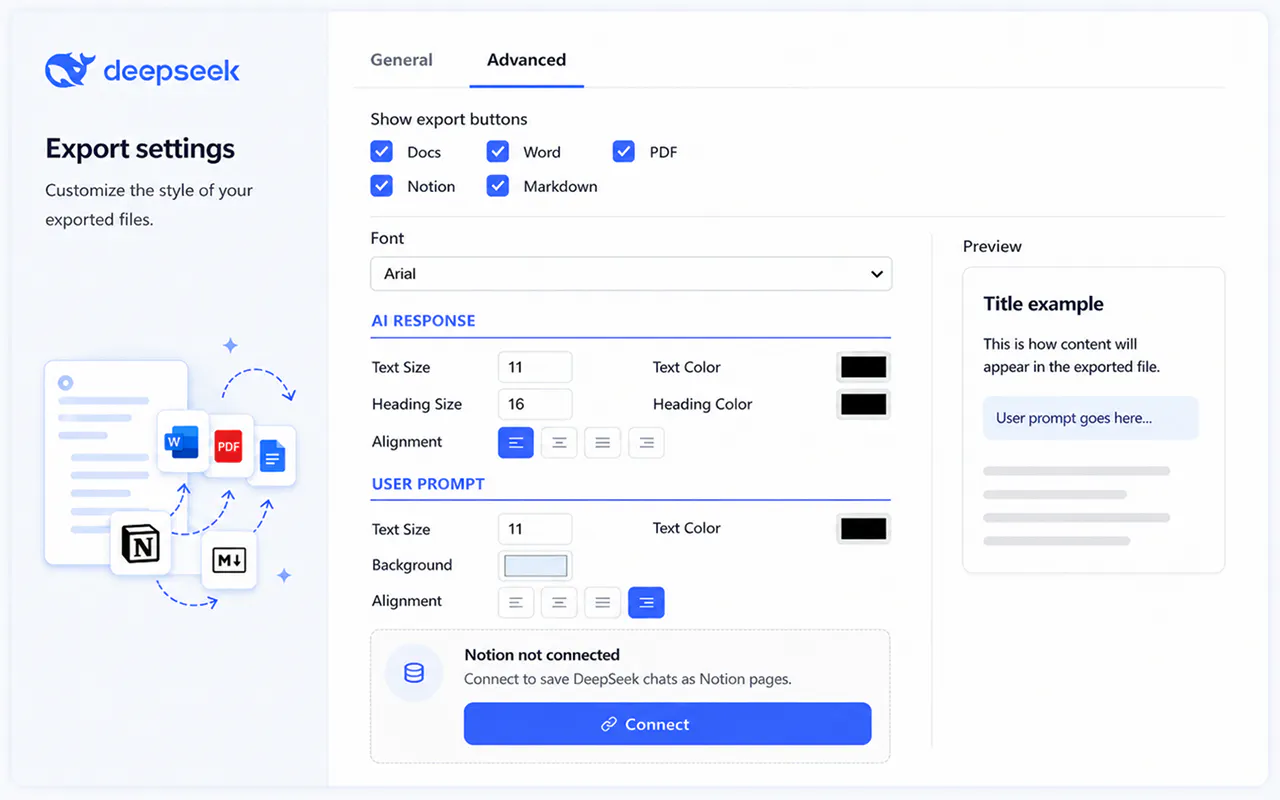Click the Markdown icon in the illustration

229,560
